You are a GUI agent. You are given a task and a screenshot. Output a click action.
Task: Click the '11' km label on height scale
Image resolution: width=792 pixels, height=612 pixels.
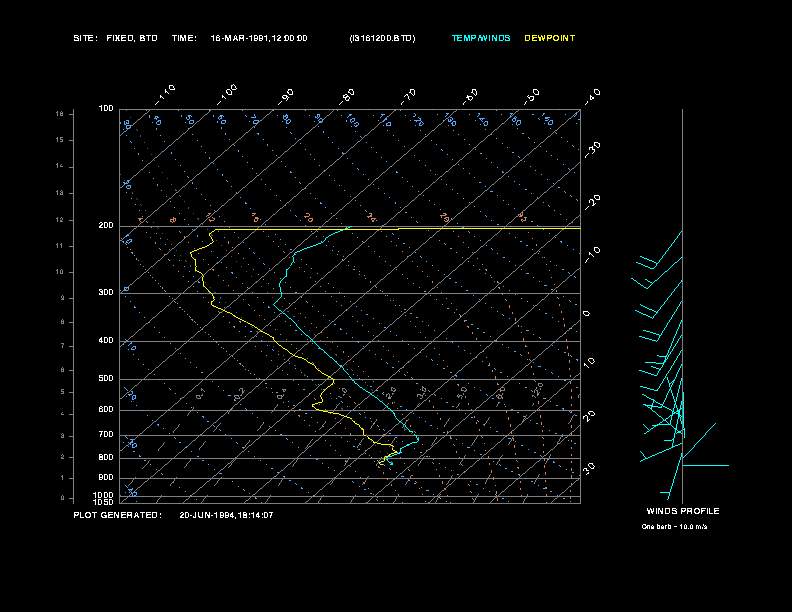60,246
